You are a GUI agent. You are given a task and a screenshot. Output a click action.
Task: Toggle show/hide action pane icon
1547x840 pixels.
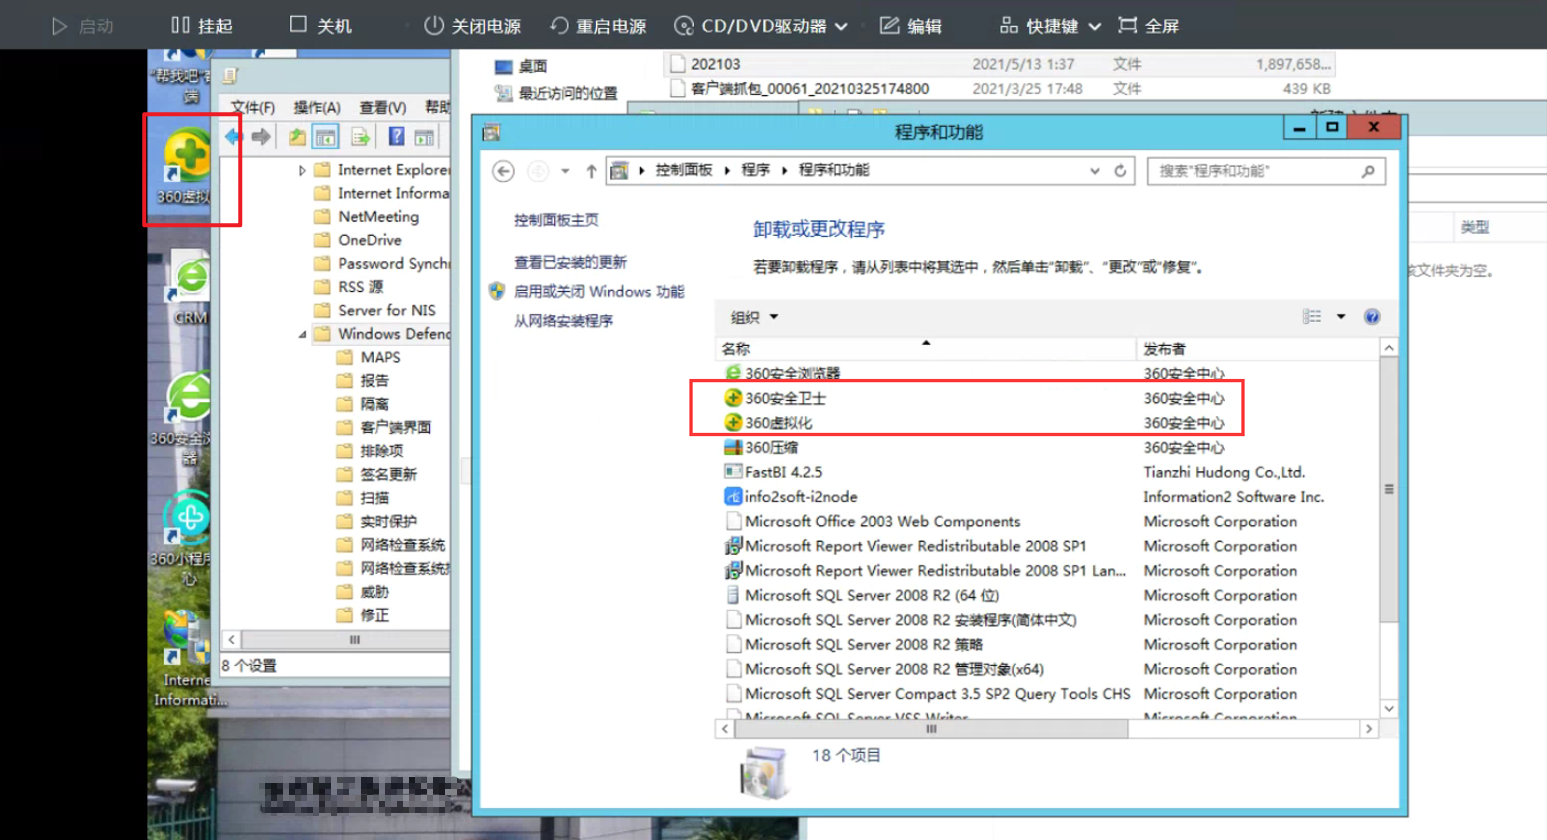point(424,137)
